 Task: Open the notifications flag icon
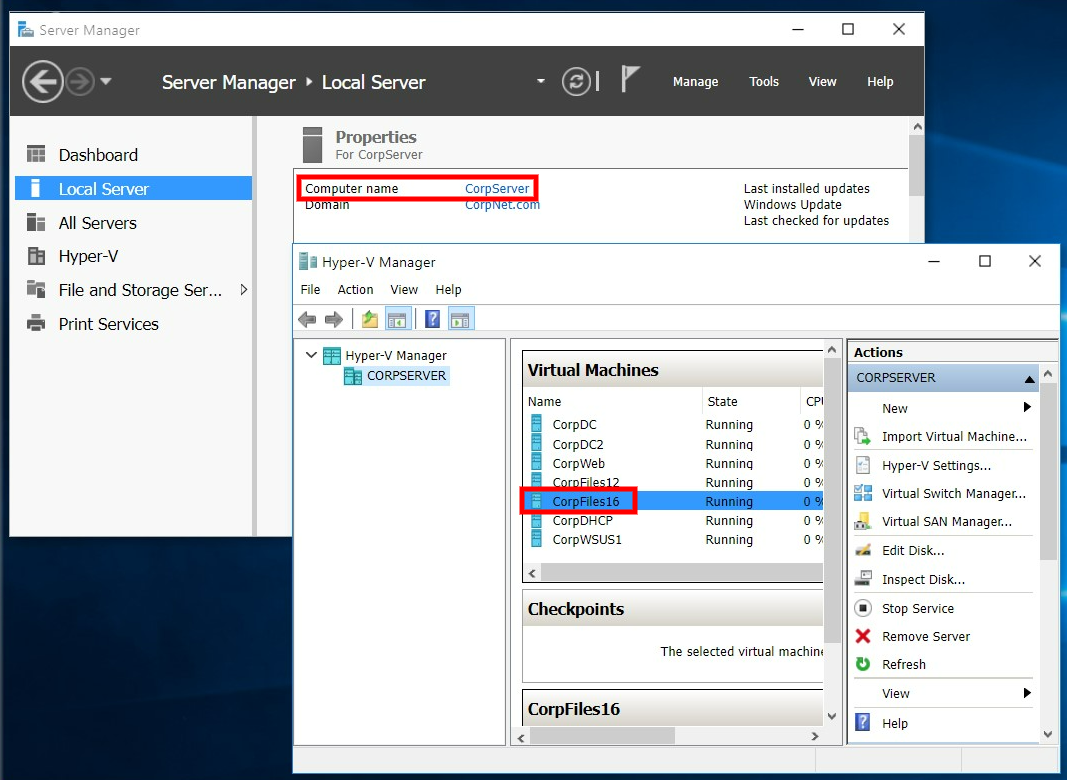(630, 79)
